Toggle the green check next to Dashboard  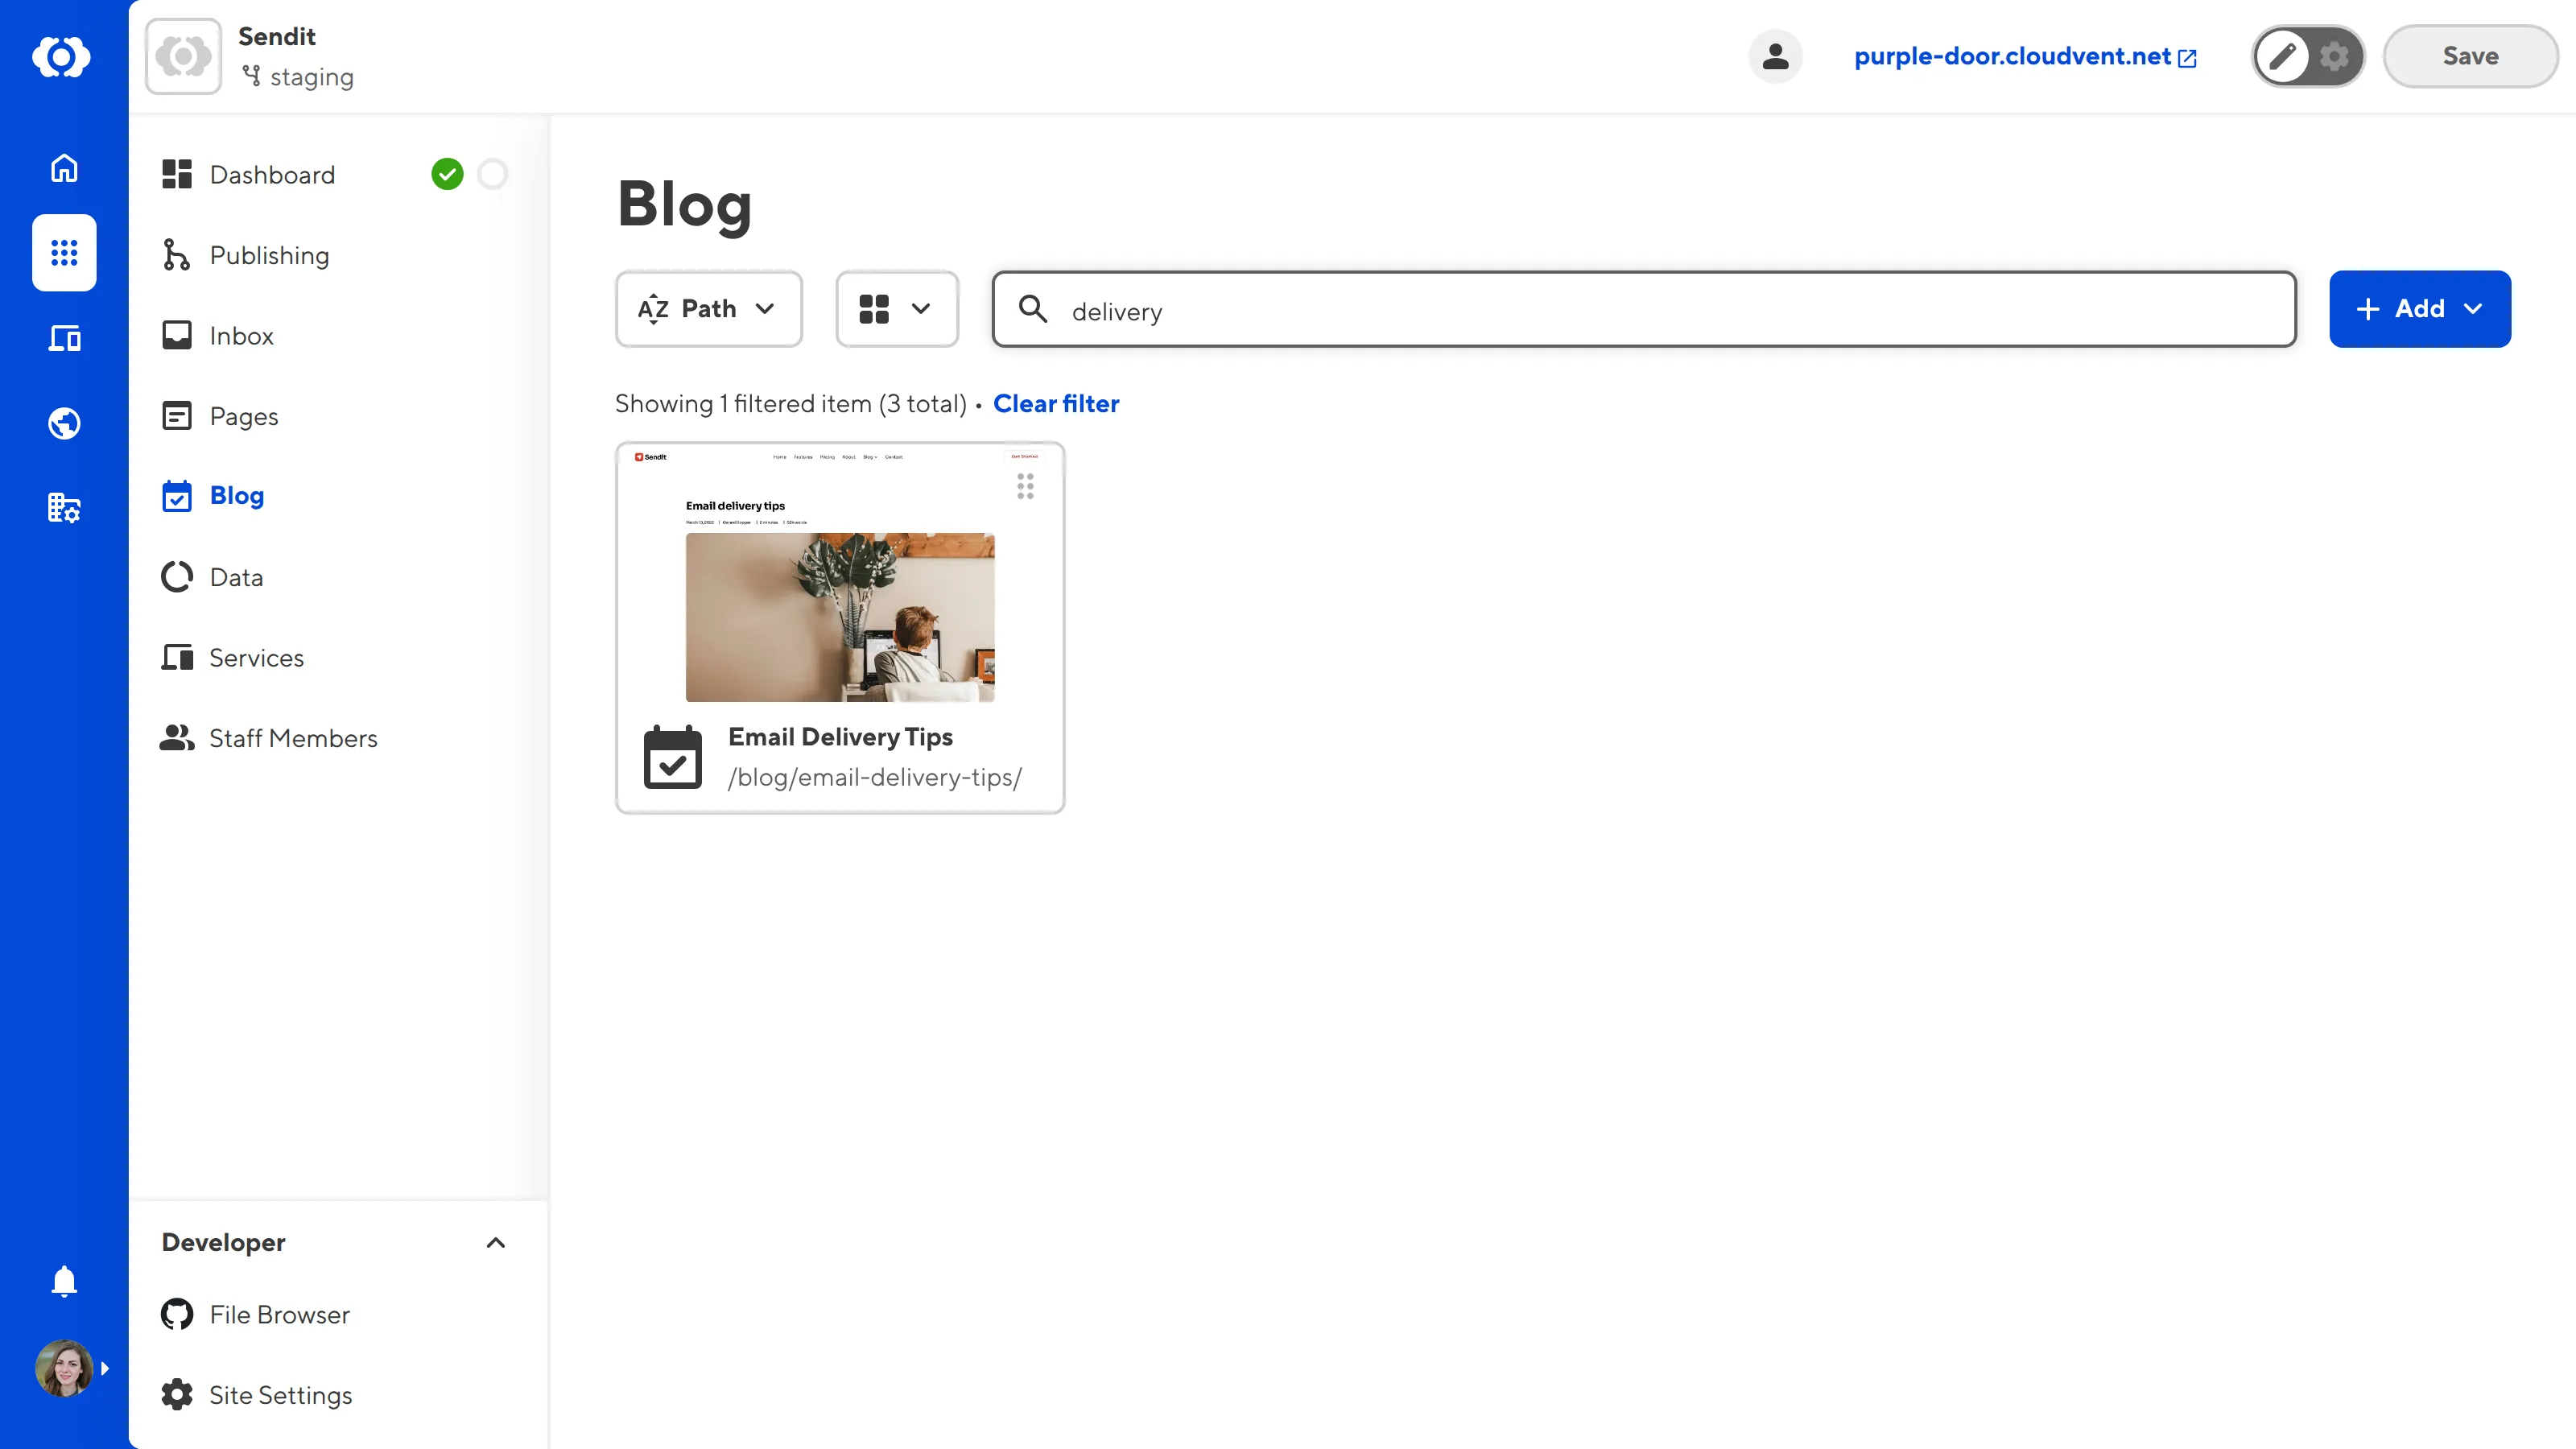point(448,174)
